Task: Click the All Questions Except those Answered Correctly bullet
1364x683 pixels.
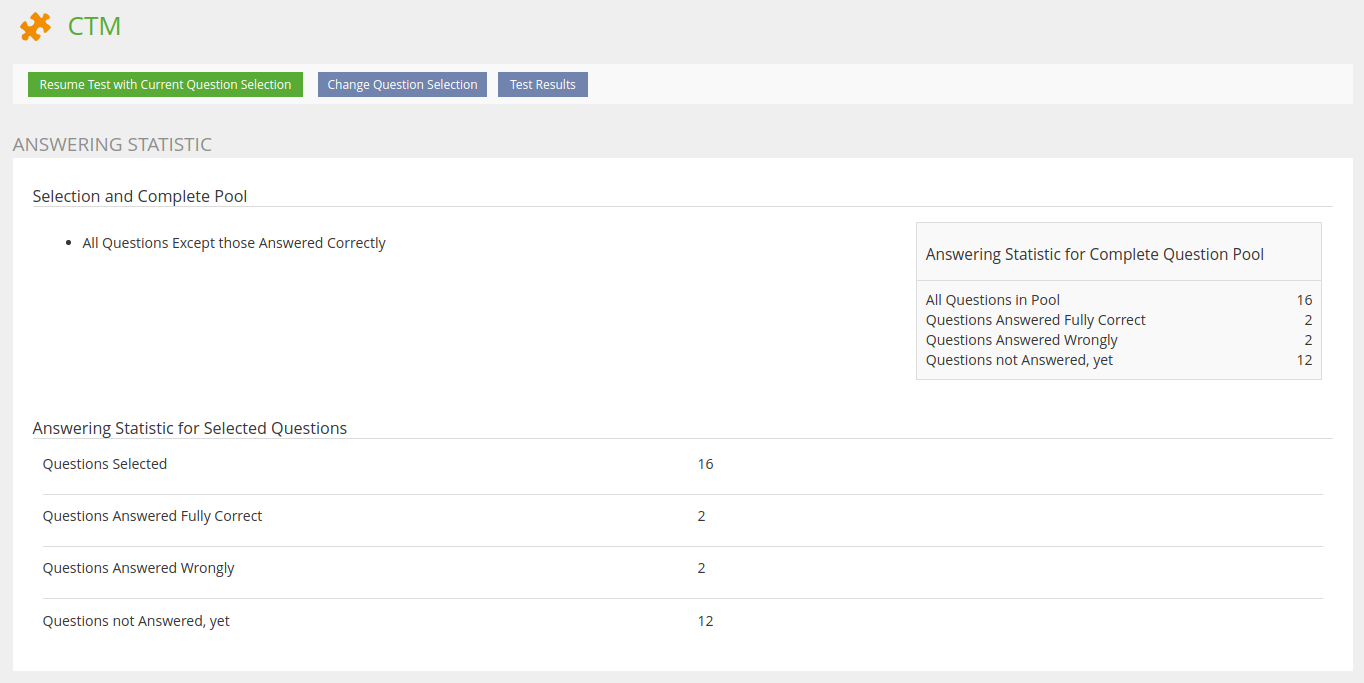Action: (x=233, y=243)
